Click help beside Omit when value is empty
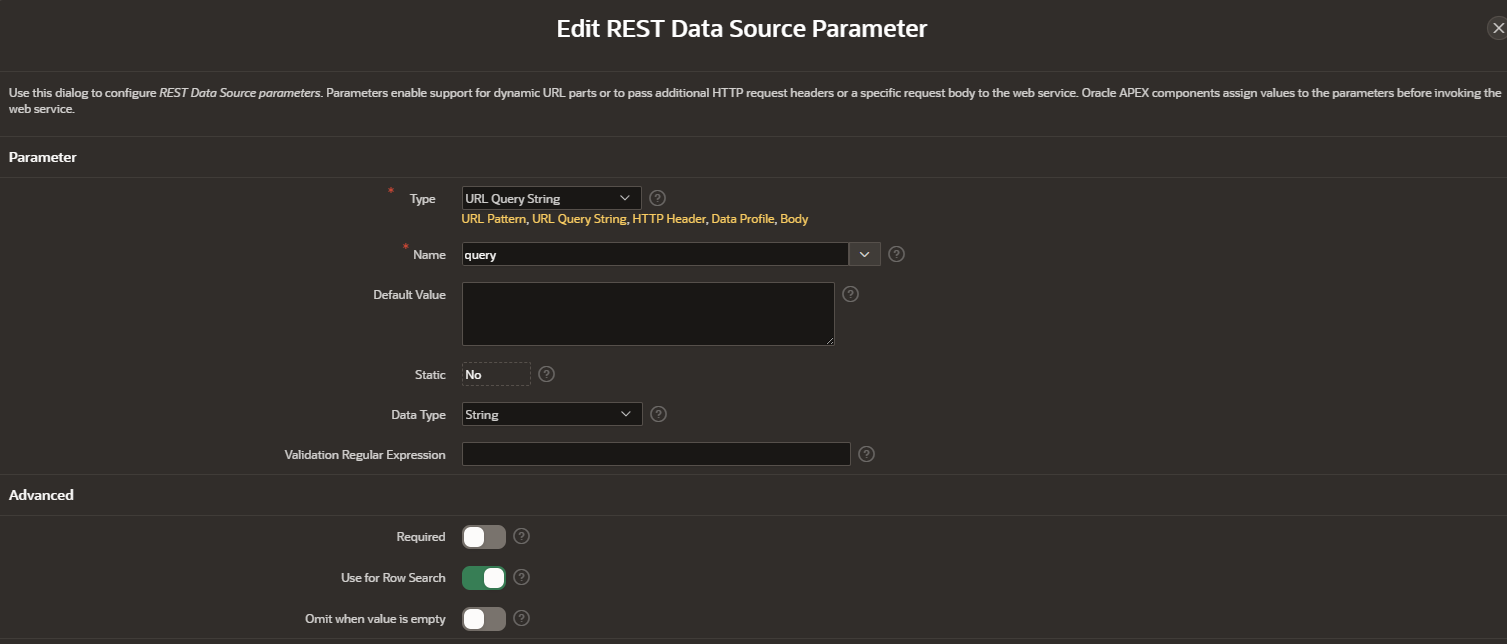This screenshot has height=644, width=1507. pyautogui.click(x=521, y=618)
